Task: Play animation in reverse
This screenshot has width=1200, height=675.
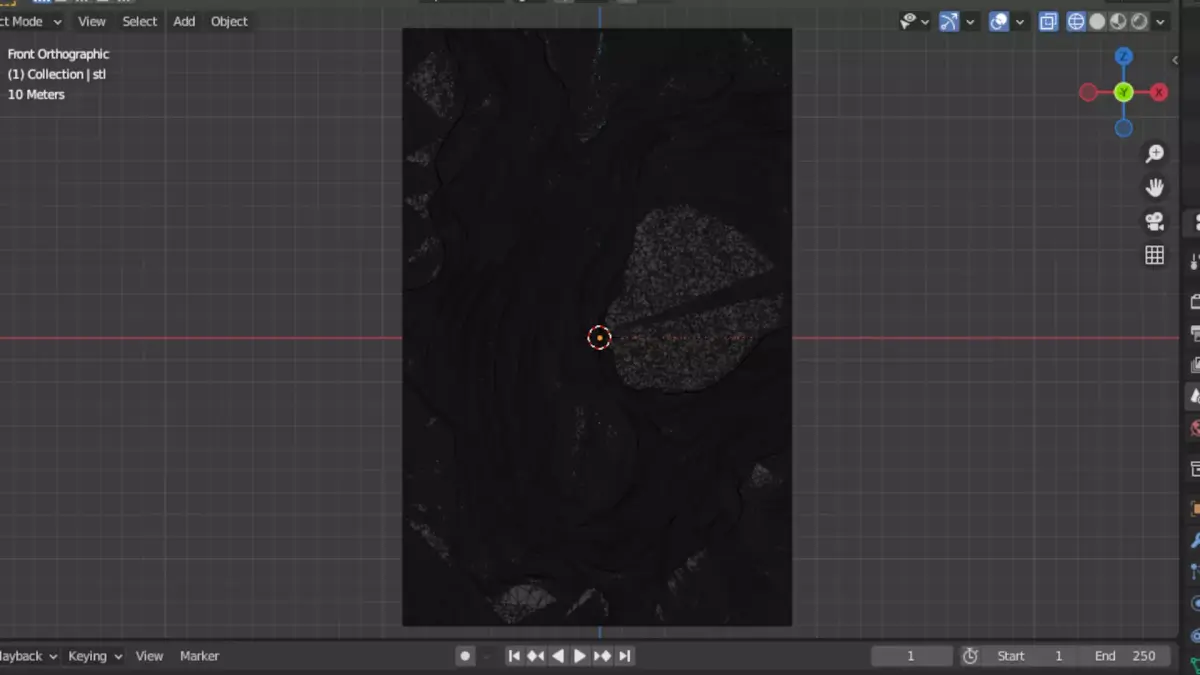Action: [558, 656]
